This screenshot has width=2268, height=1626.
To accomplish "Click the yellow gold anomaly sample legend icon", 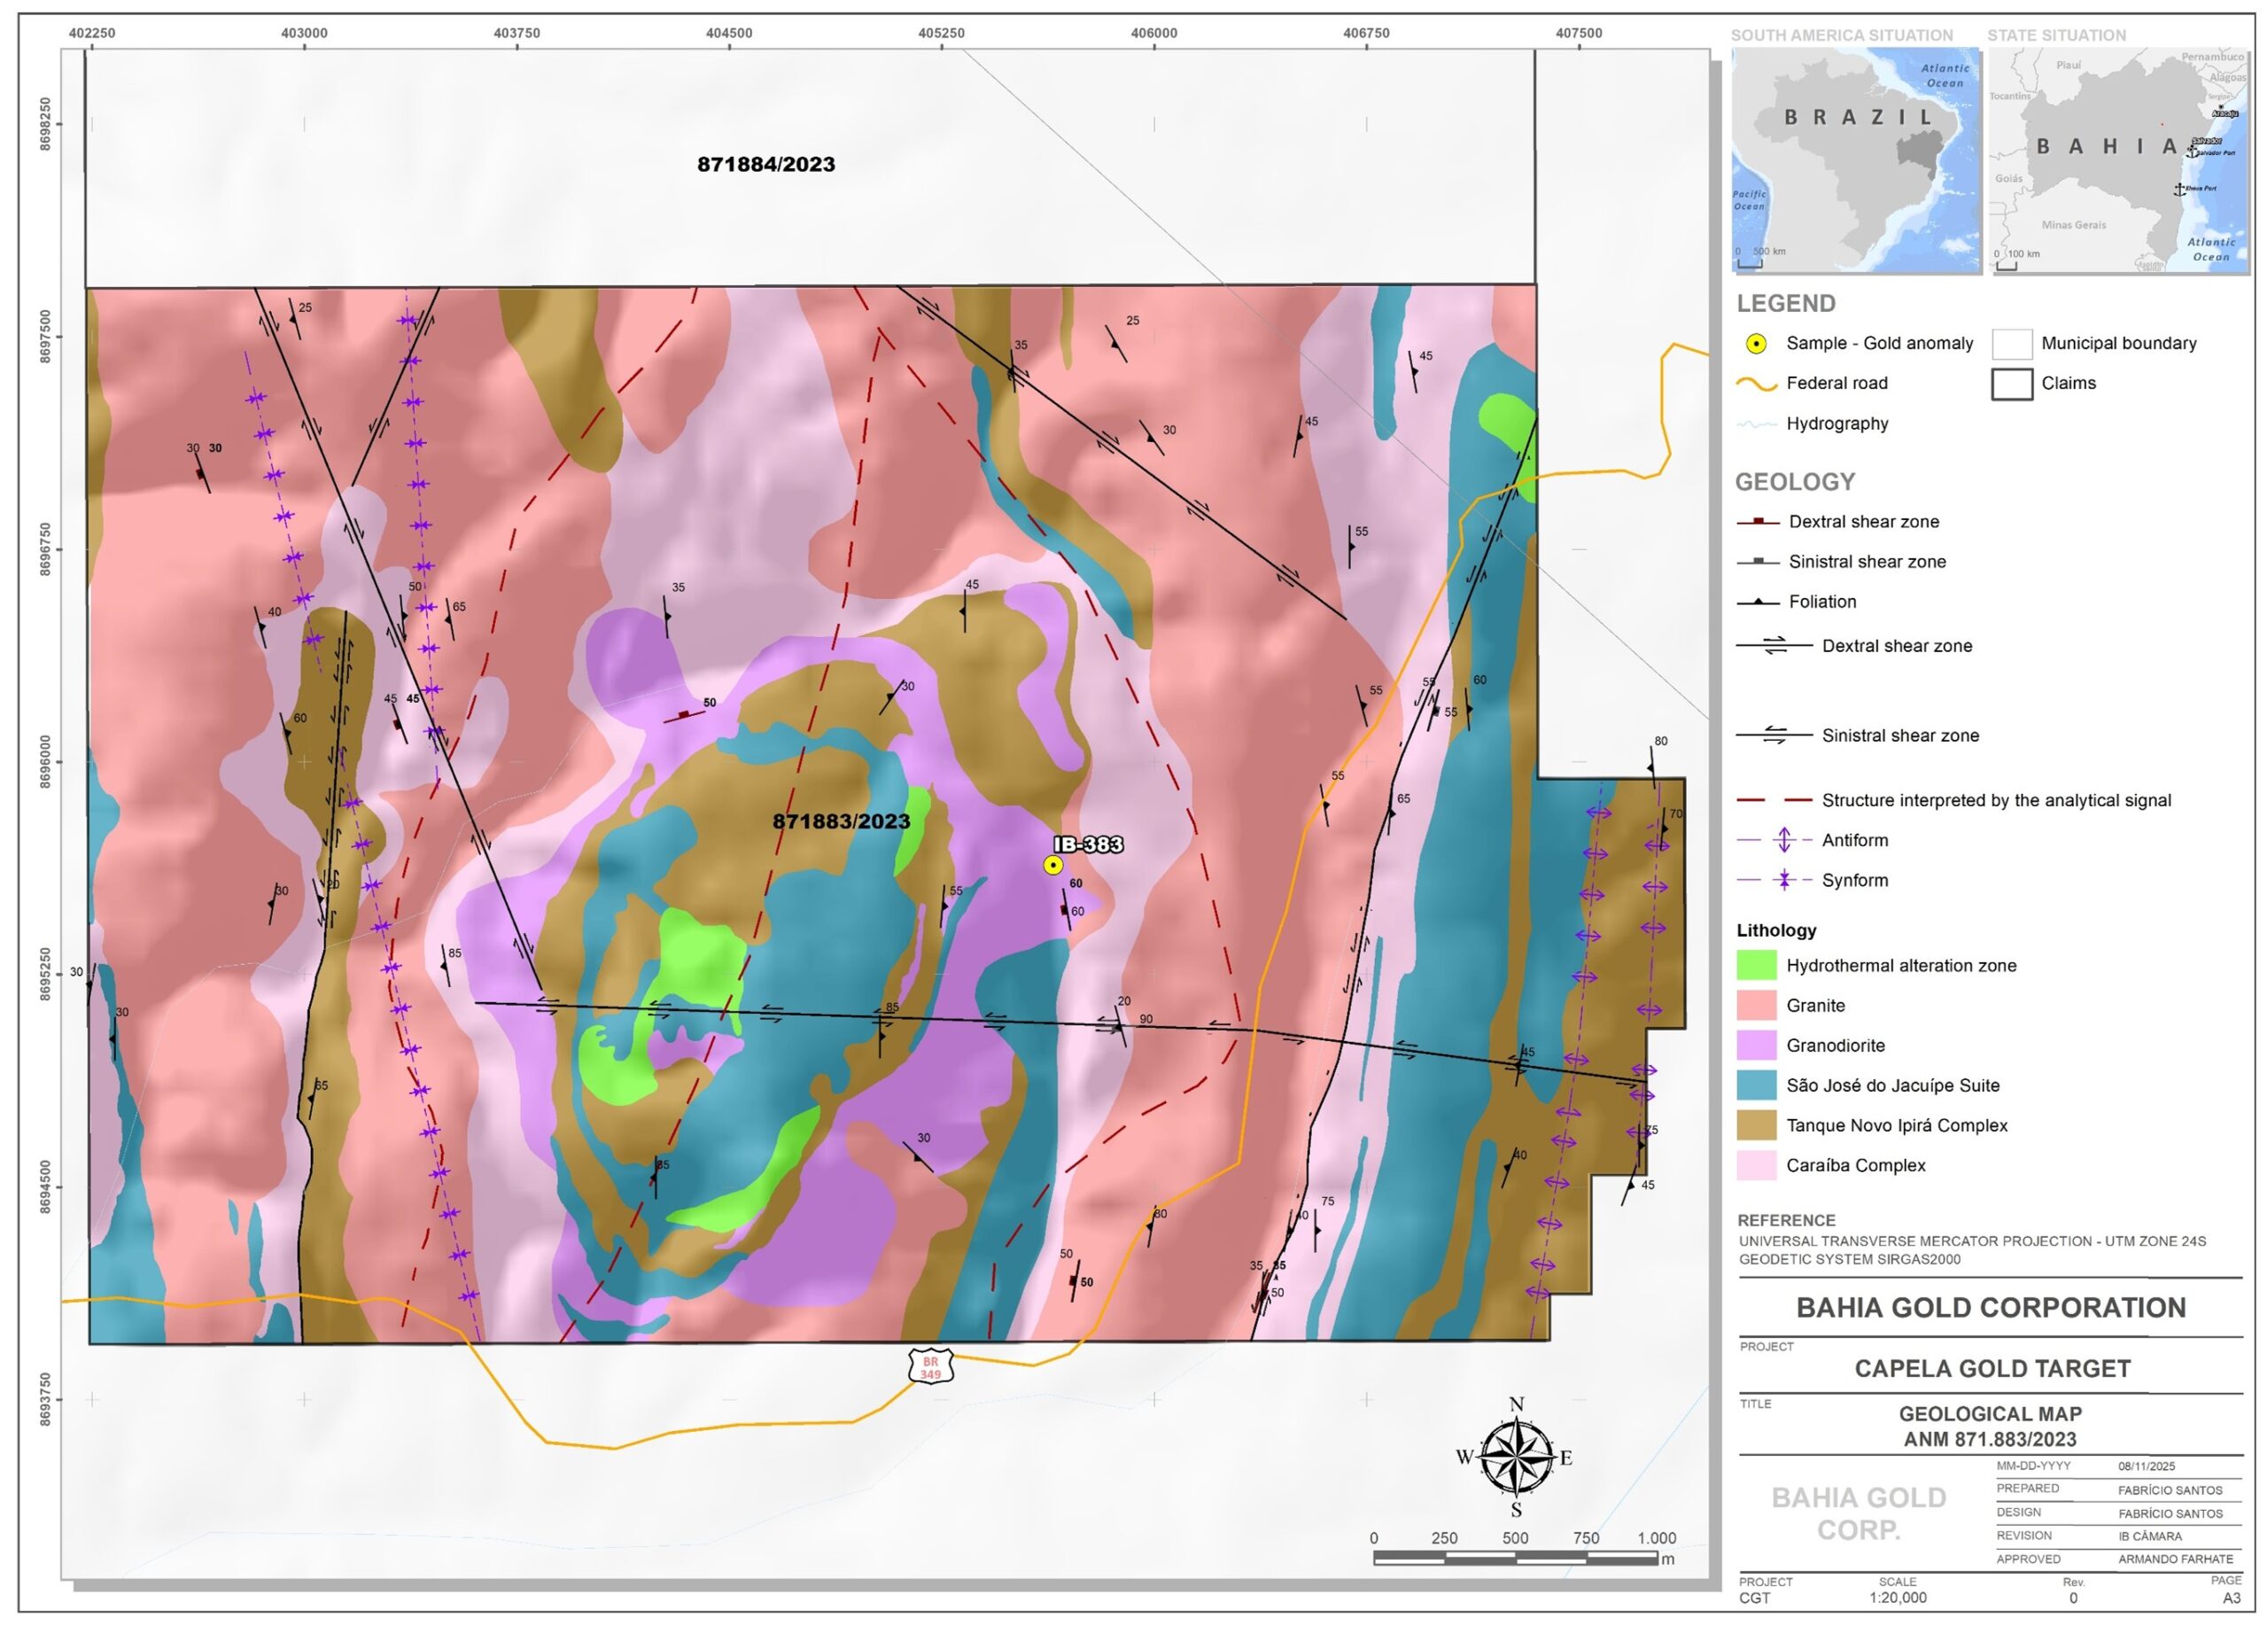I will pos(1755,344).
